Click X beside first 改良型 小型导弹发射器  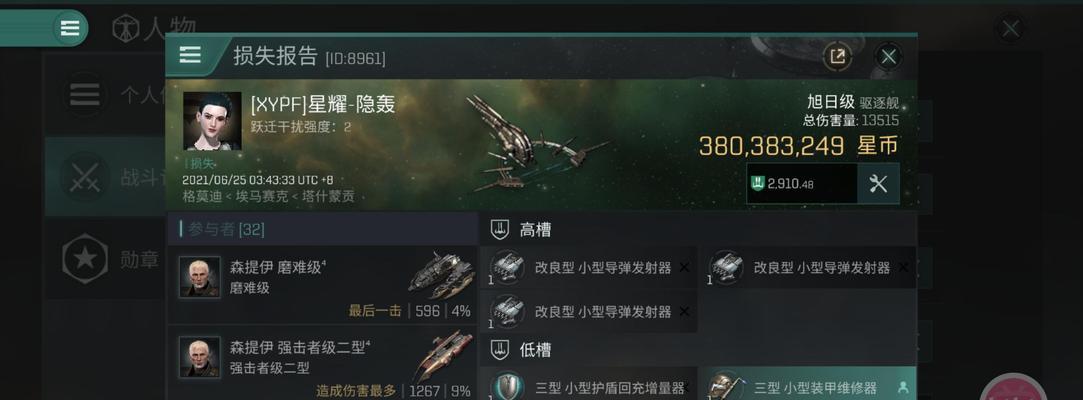[684, 267]
